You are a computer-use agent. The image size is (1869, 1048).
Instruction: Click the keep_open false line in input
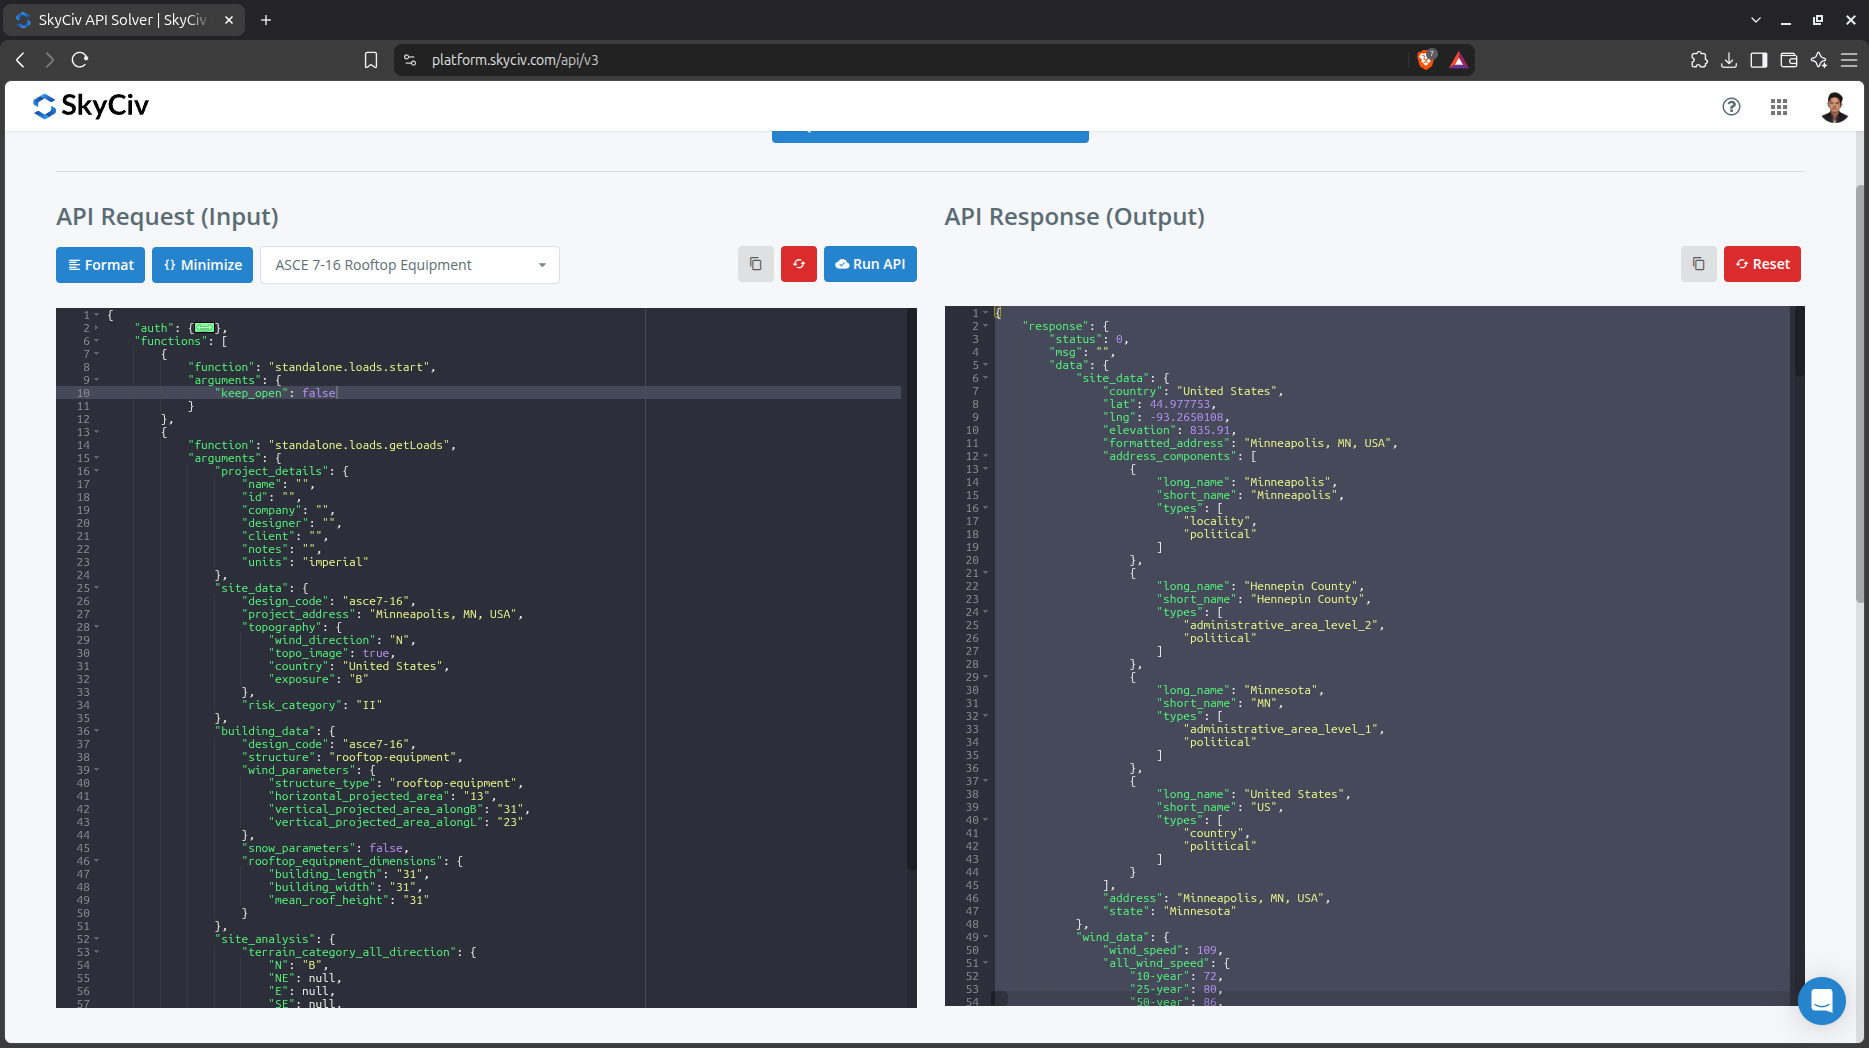click(x=278, y=393)
